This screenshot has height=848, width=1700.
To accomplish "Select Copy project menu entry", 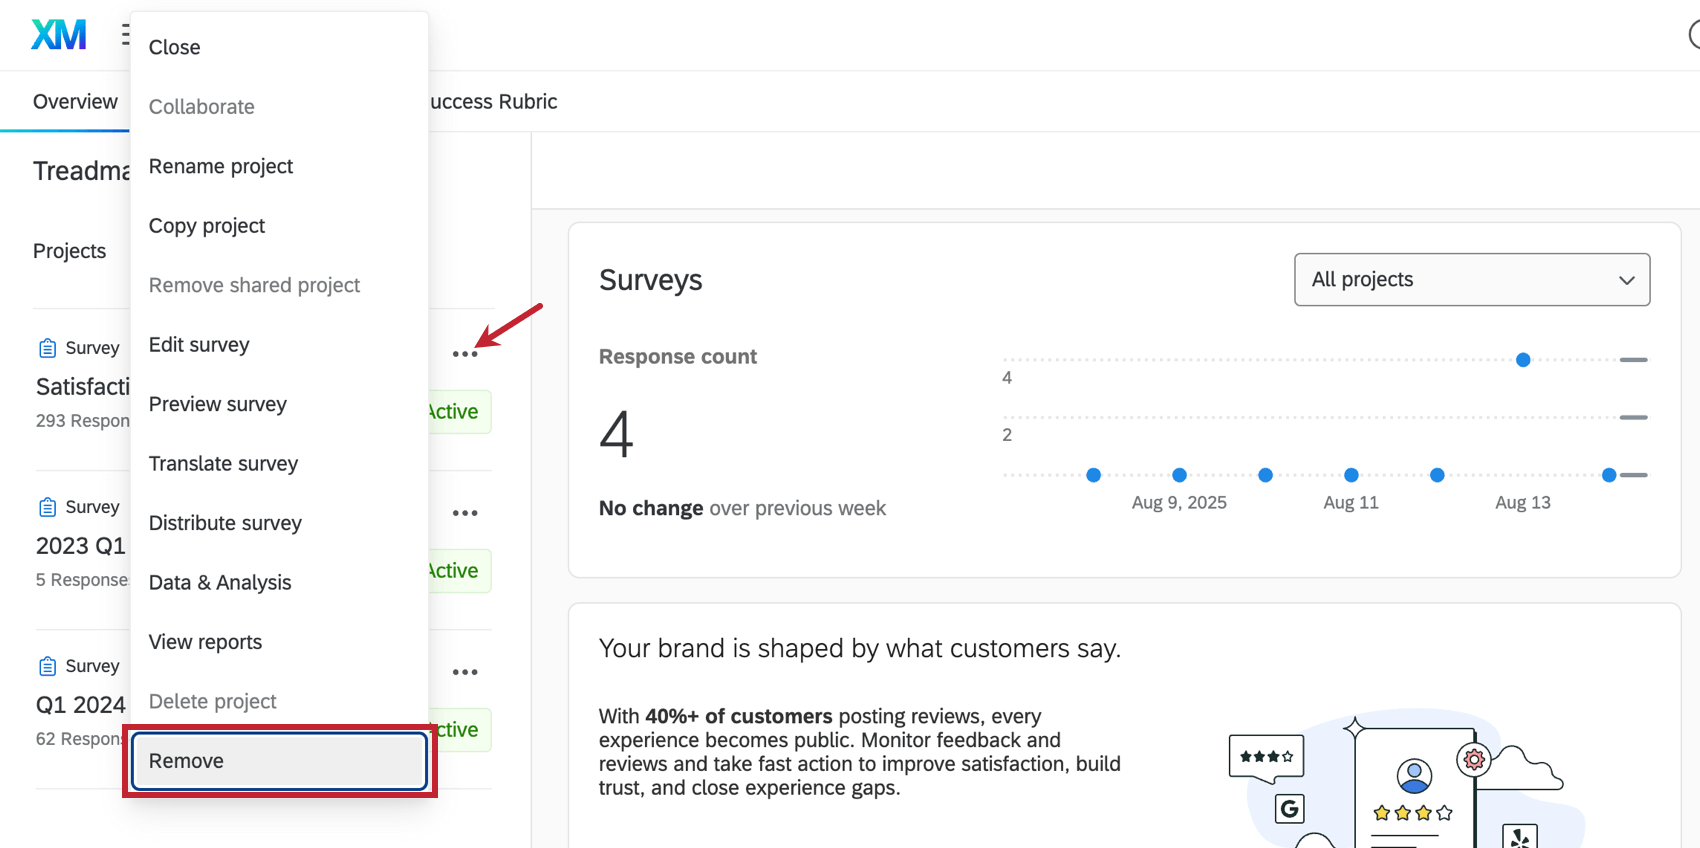I will pyautogui.click(x=207, y=226).
